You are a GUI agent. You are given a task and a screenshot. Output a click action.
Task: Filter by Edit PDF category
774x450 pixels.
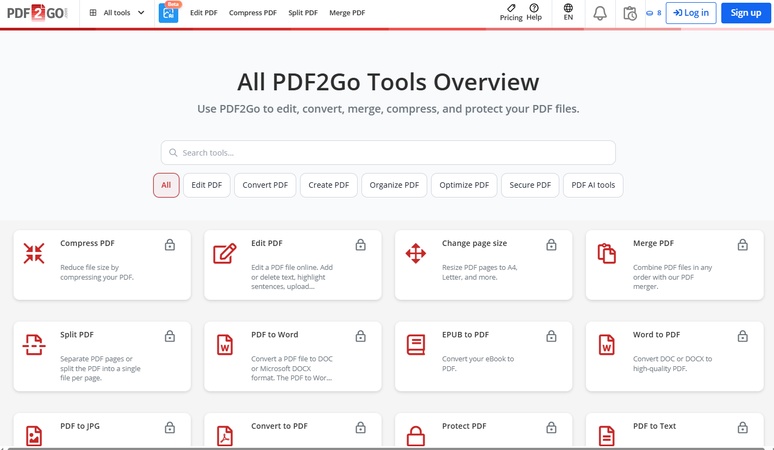206,185
